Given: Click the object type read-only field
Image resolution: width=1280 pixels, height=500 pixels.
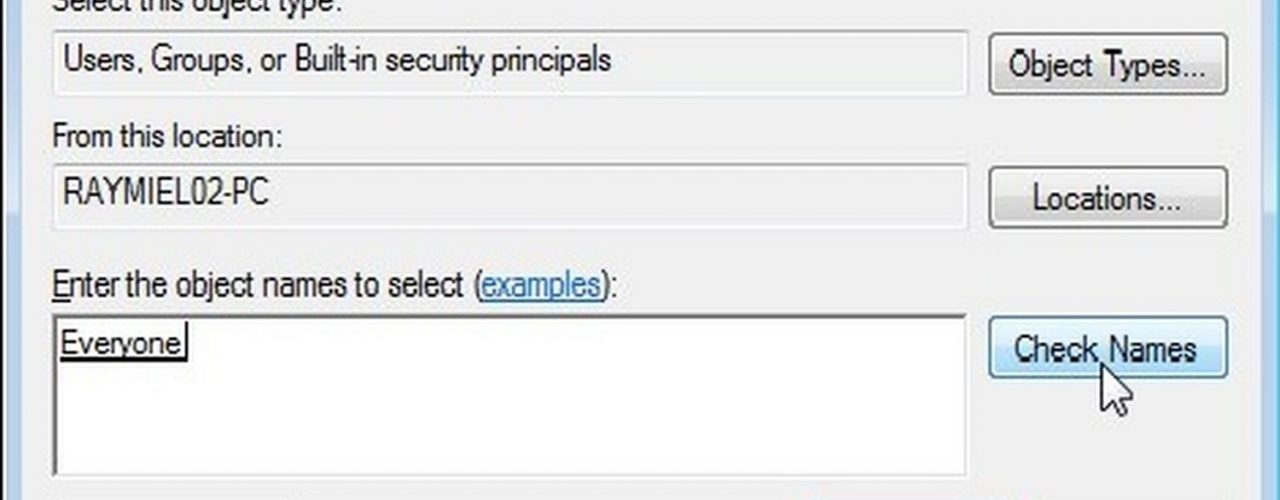Looking at the screenshot, I should tap(510, 63).
